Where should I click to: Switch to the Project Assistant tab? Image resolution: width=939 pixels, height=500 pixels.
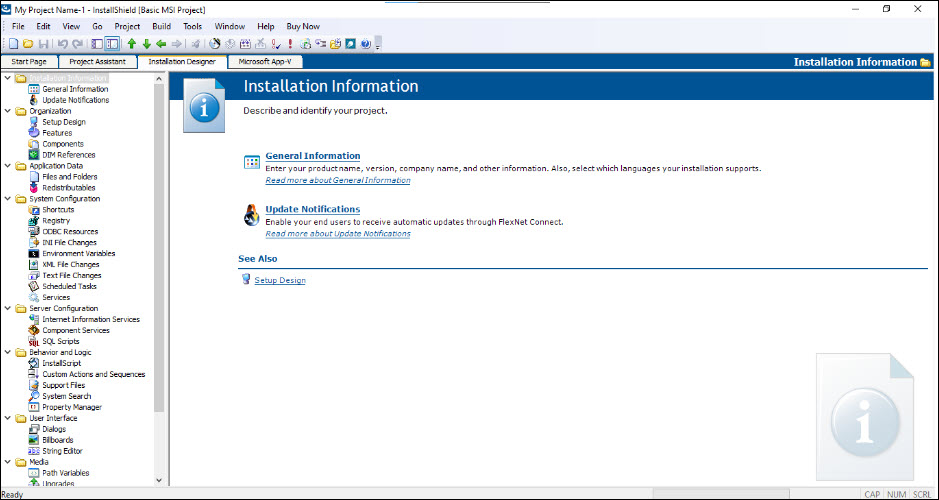pos(97,62)
